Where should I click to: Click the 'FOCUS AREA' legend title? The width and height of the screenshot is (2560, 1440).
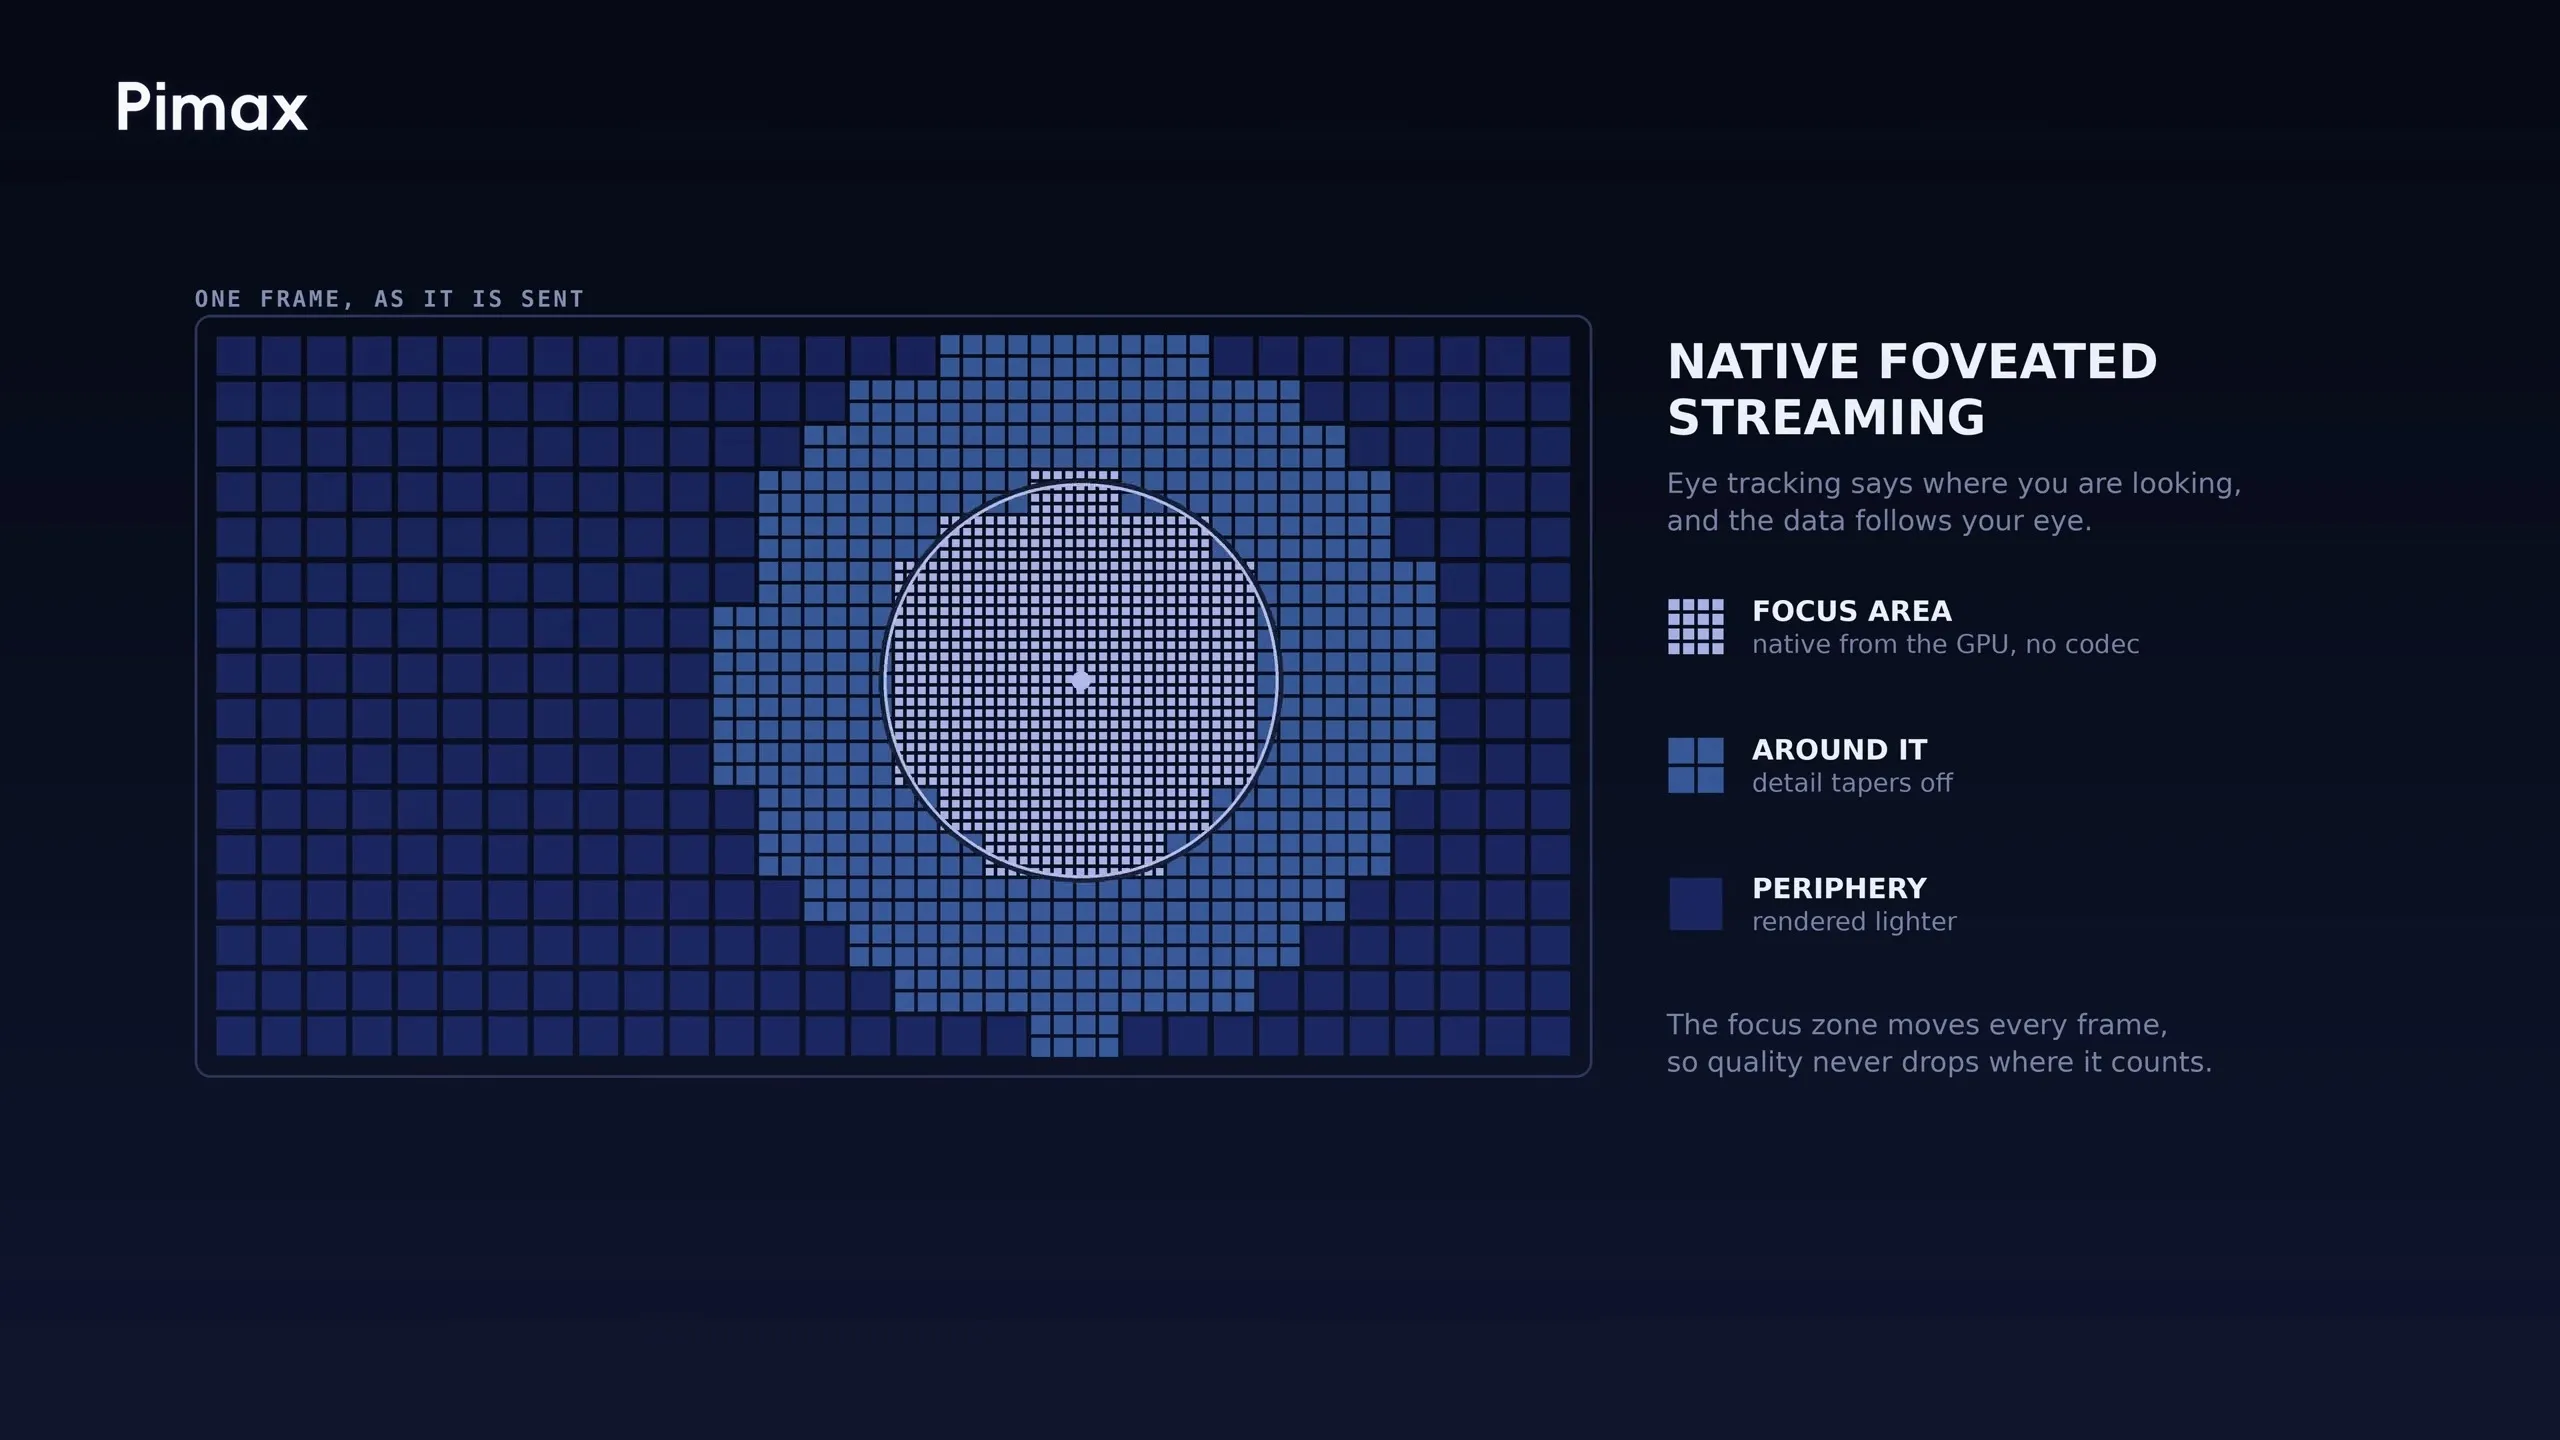pyautogui.click(x=1851, y=611)
